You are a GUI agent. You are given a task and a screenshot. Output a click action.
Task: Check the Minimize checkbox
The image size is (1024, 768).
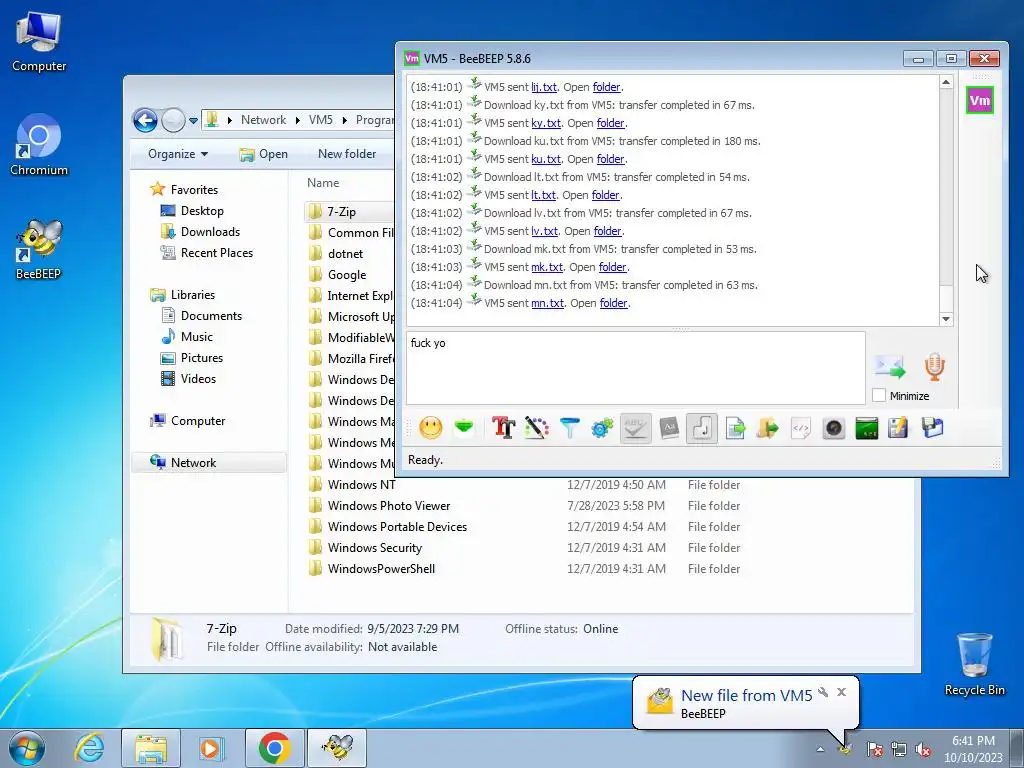[879, 395]
